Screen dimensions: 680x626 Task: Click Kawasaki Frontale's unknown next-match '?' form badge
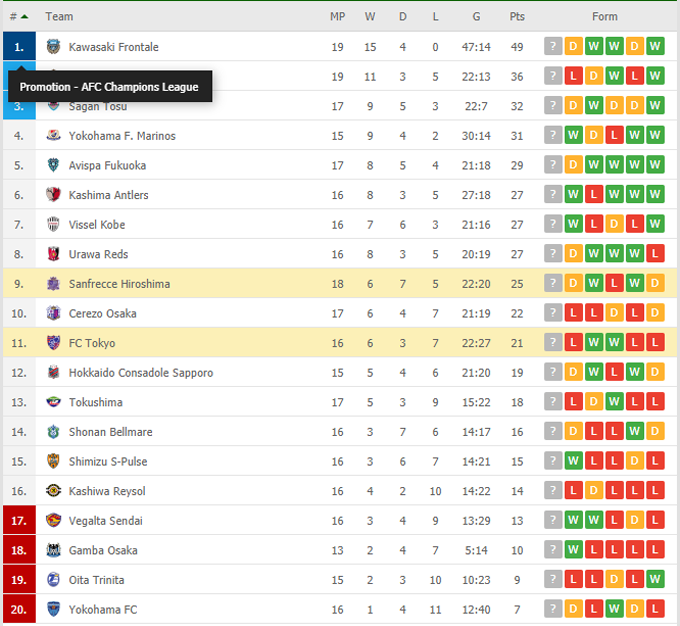[x=552, y=47]
